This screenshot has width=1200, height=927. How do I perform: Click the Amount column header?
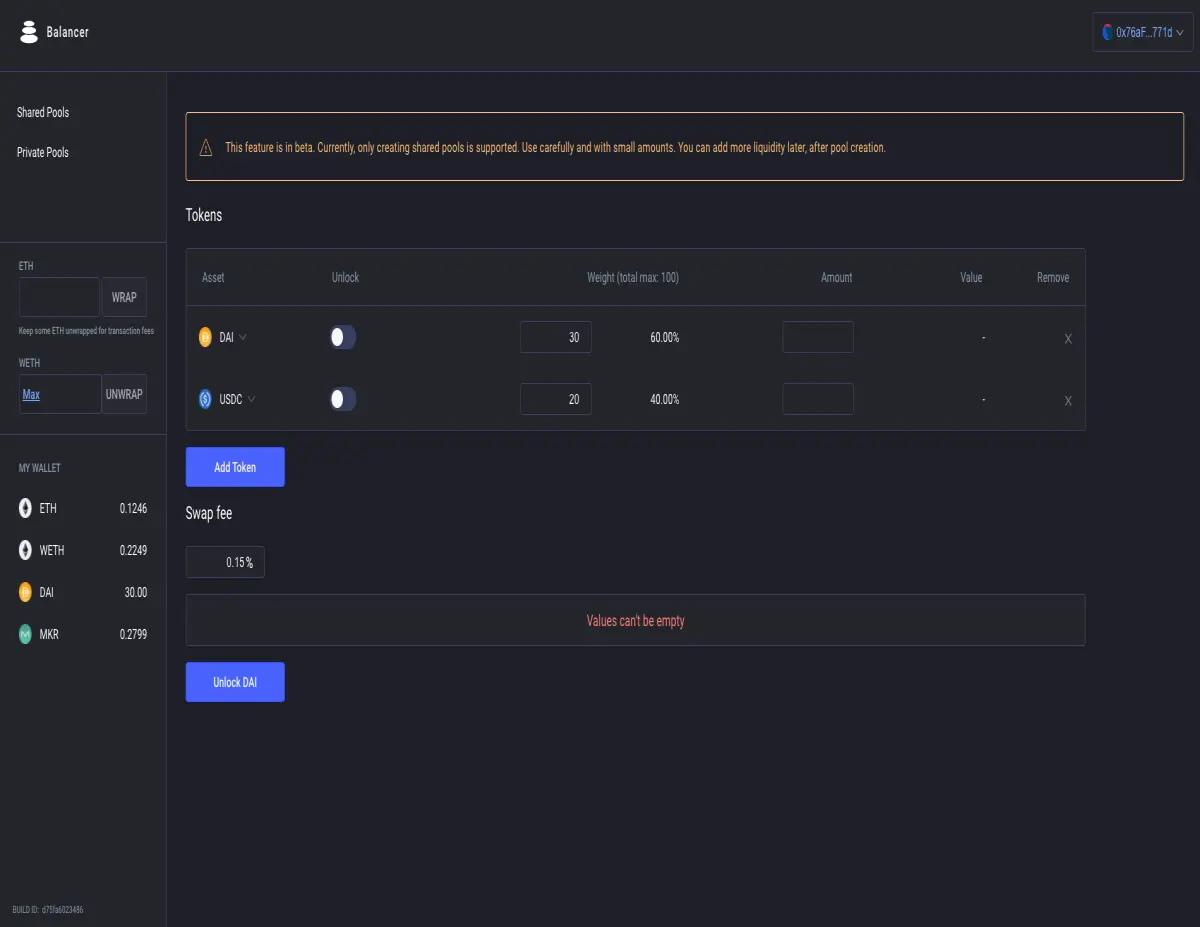click(x=836, y=277)
